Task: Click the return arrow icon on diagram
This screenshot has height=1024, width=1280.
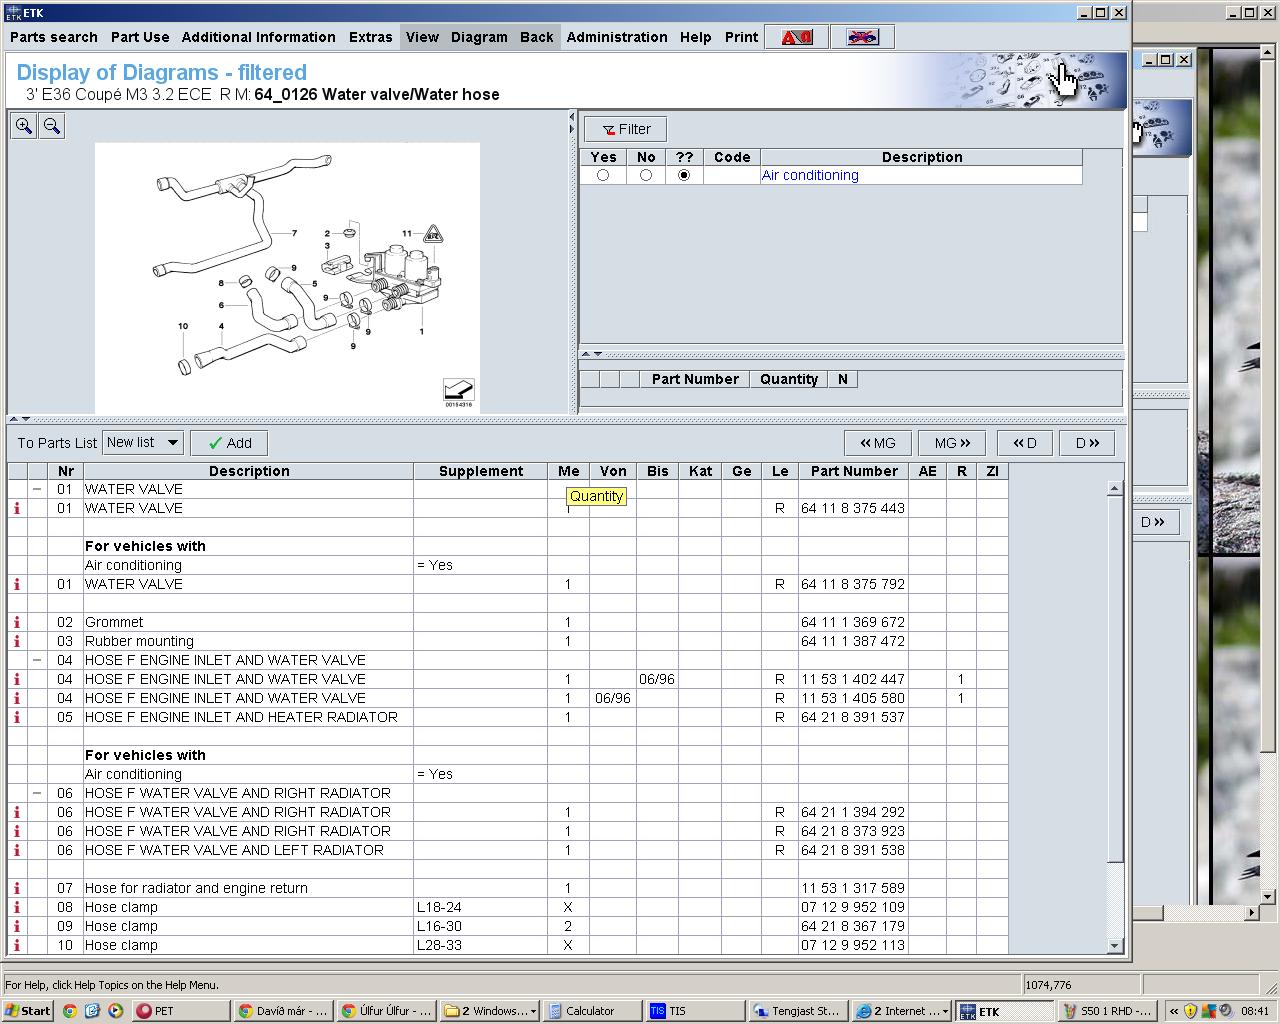Action: click(459, 389)
